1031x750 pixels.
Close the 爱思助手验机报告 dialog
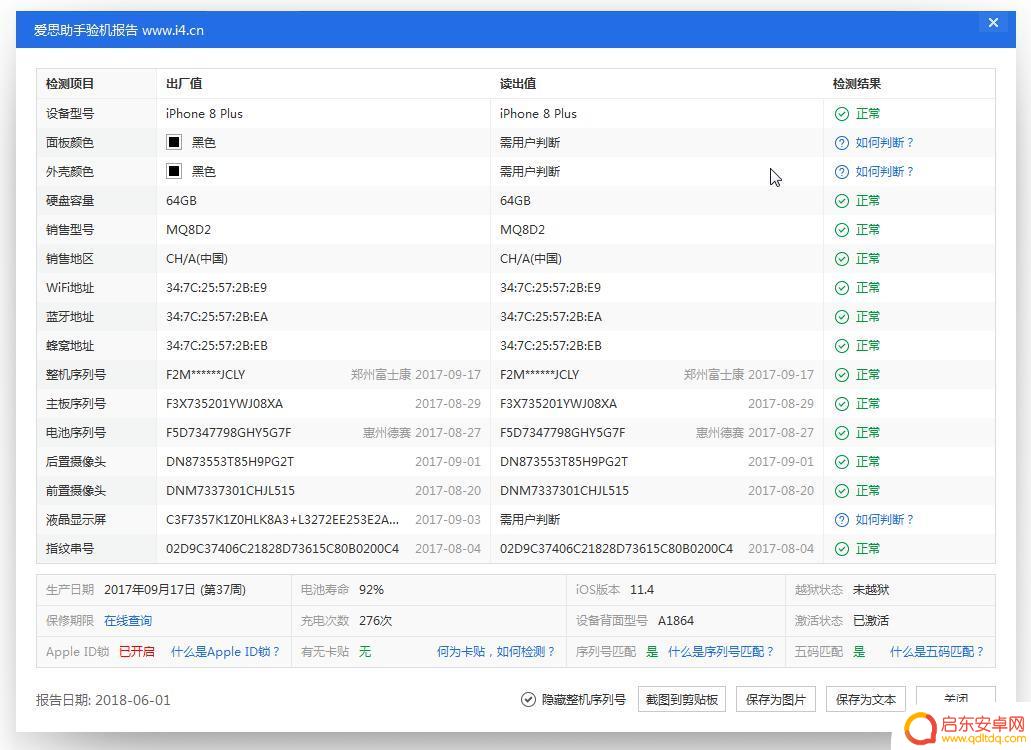(993, 23)
